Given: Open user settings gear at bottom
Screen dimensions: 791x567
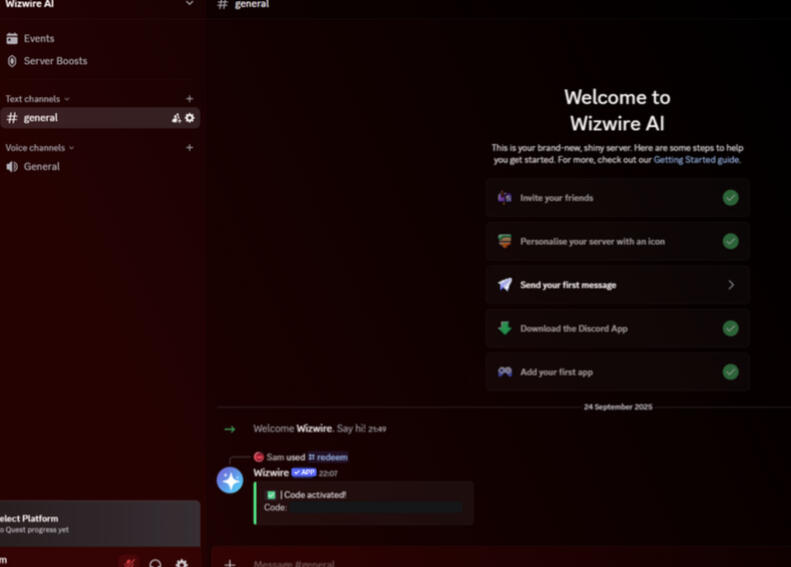Looking at the screenshot, I should [181, 563].
